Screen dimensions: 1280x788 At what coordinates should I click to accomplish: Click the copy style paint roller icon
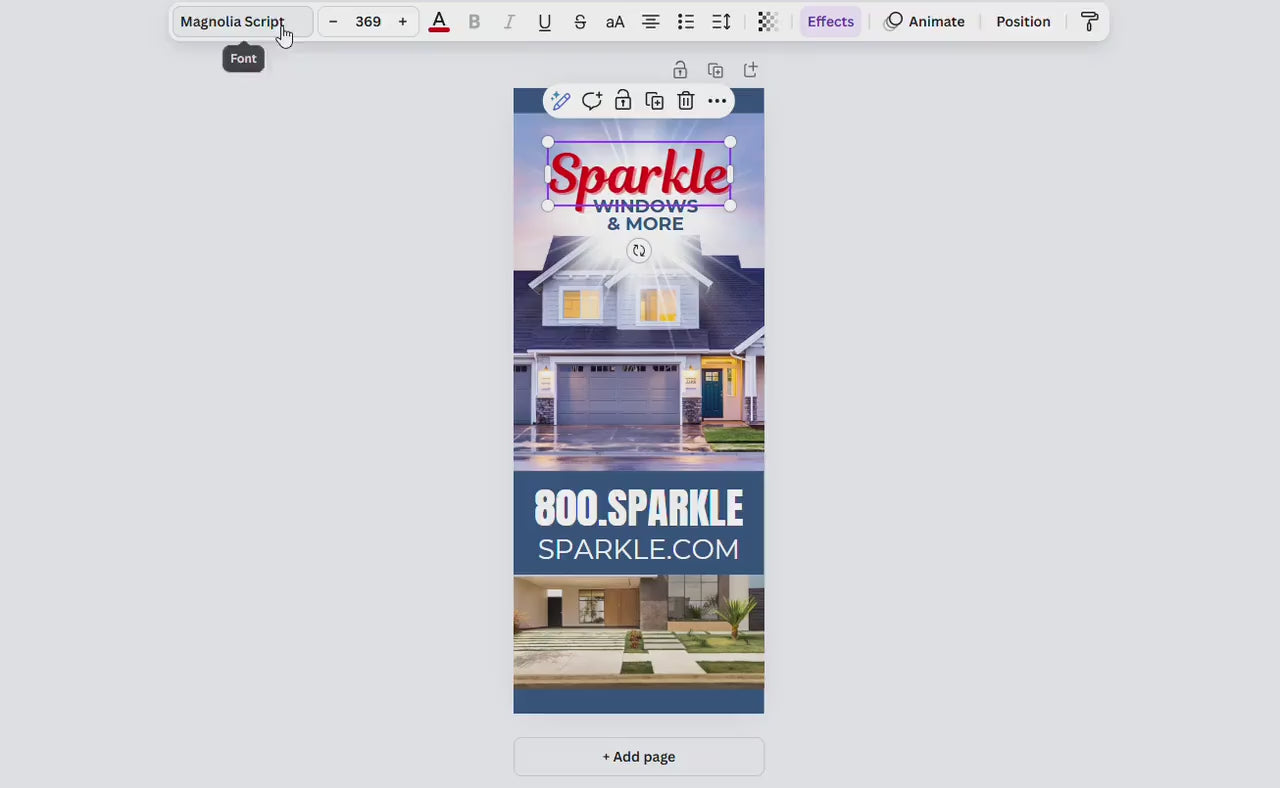coord(1090,22)
